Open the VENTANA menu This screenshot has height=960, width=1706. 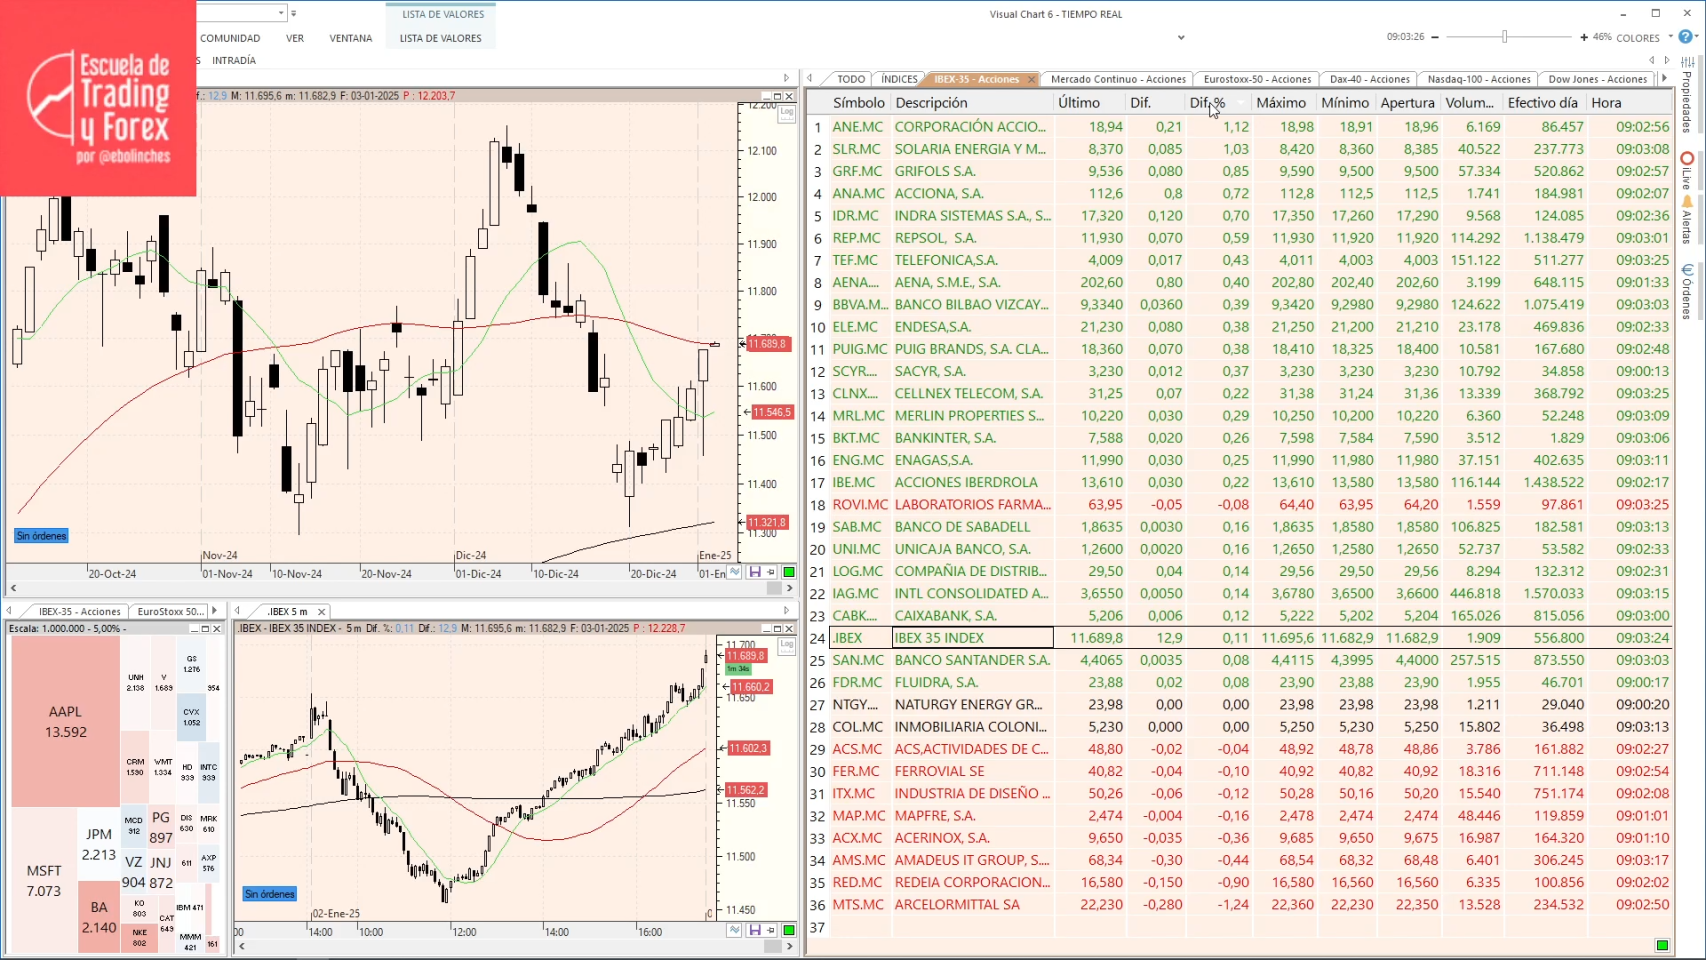(351, 38)
